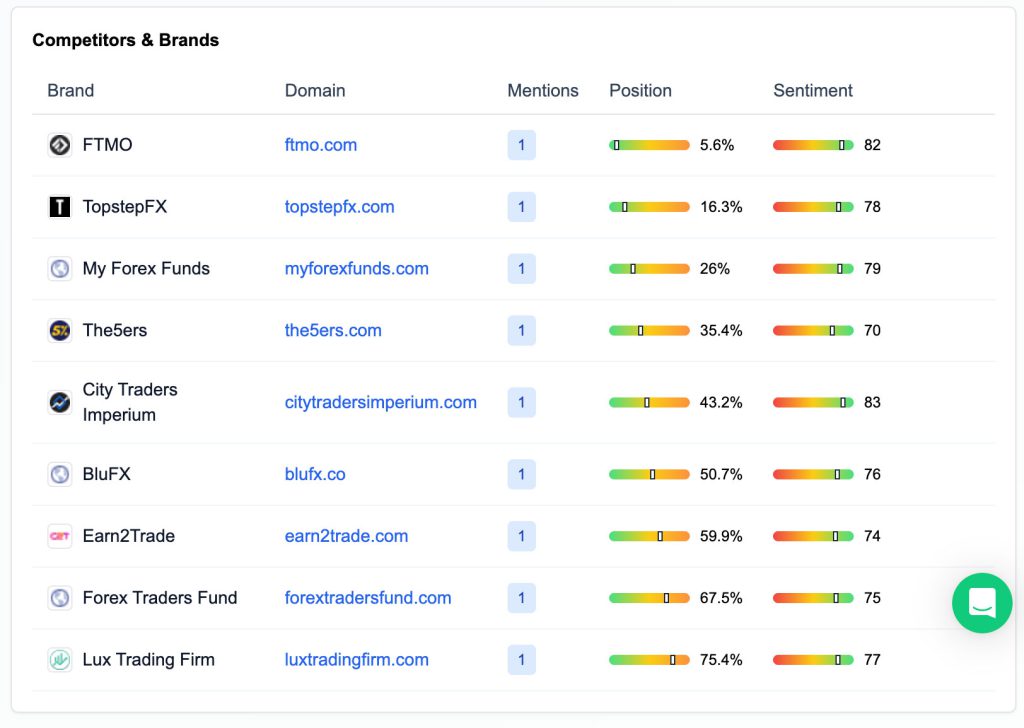Click the My Forex Funds brand icon
Screen dimensions: 1024x728
tap(60, 269)
